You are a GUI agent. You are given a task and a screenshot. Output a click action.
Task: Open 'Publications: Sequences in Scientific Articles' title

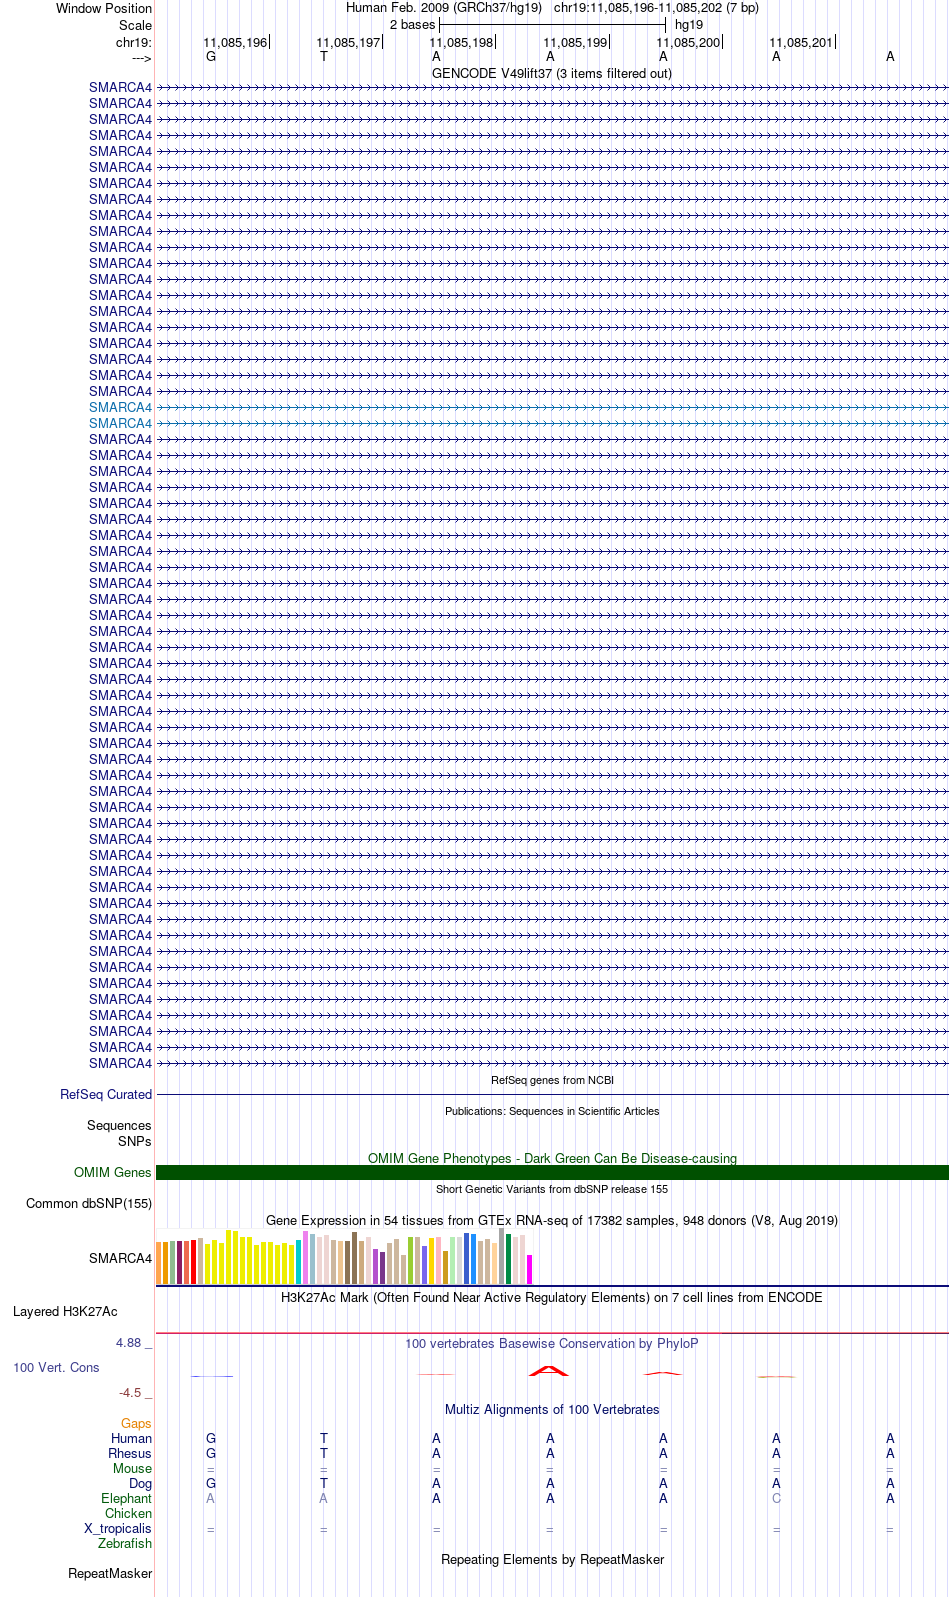coord(552,1111)
